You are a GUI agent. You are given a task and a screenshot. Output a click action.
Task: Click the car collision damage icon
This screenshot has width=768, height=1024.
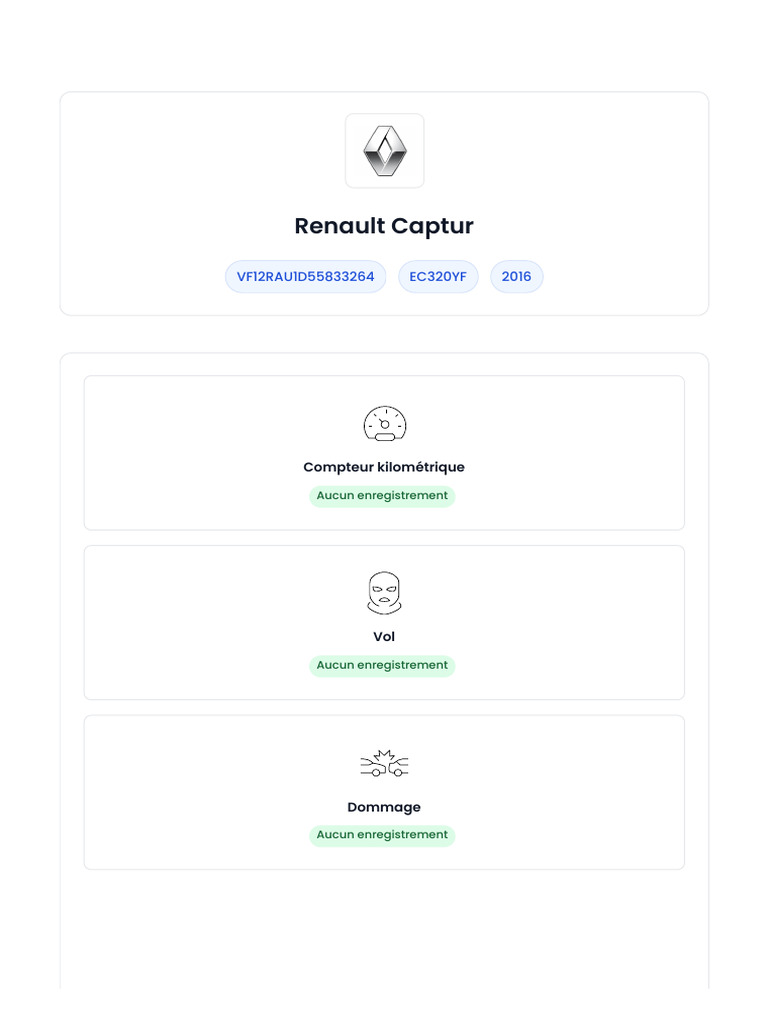pyautogui.click(x=384, y=763)
